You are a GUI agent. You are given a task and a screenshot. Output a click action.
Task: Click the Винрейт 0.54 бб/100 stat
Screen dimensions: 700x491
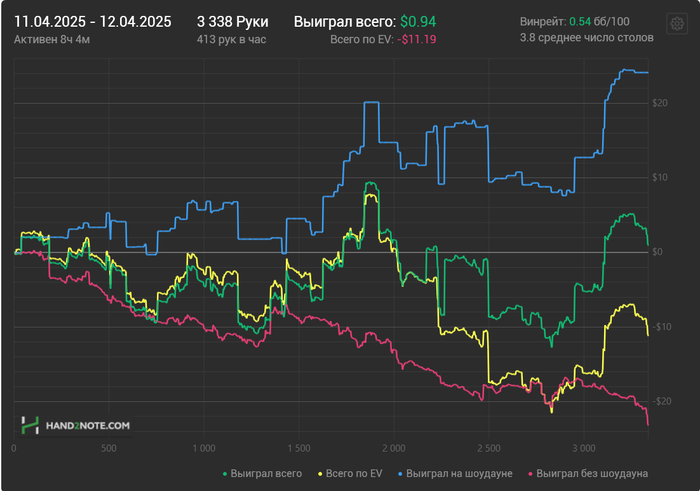pos(575,21)
